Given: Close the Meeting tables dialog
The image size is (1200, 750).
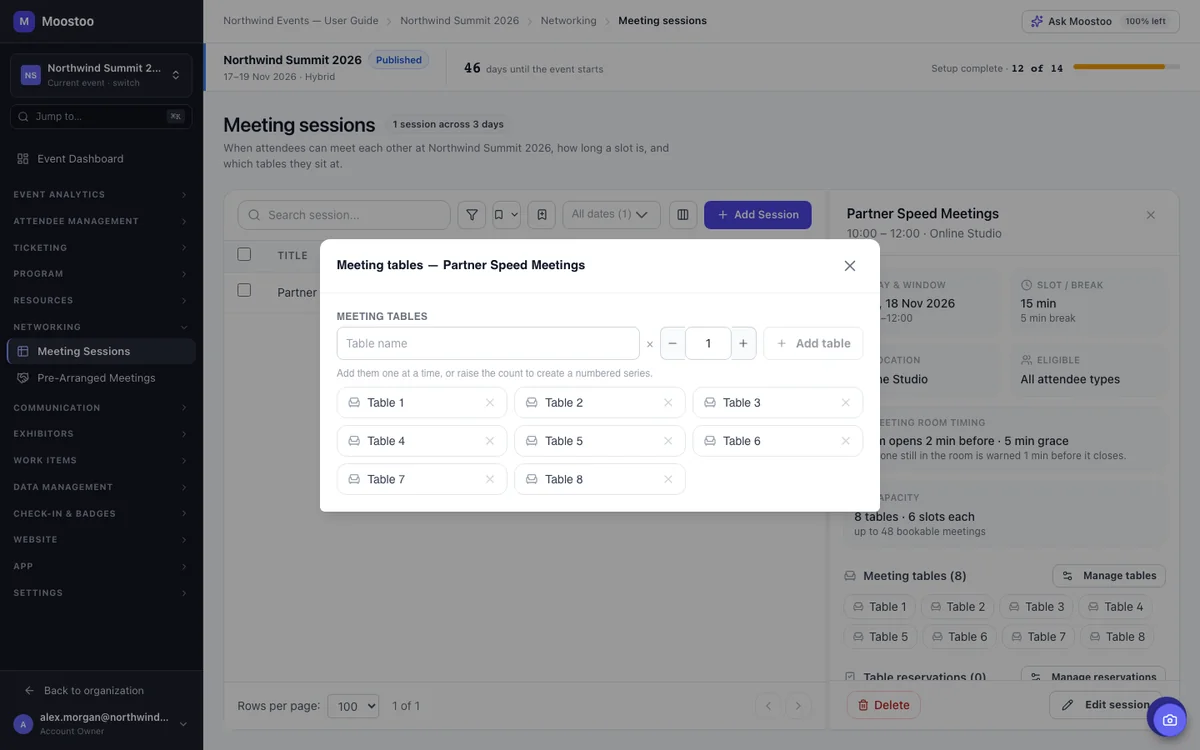Looking at the screenshot, I should tap(850, 266).
